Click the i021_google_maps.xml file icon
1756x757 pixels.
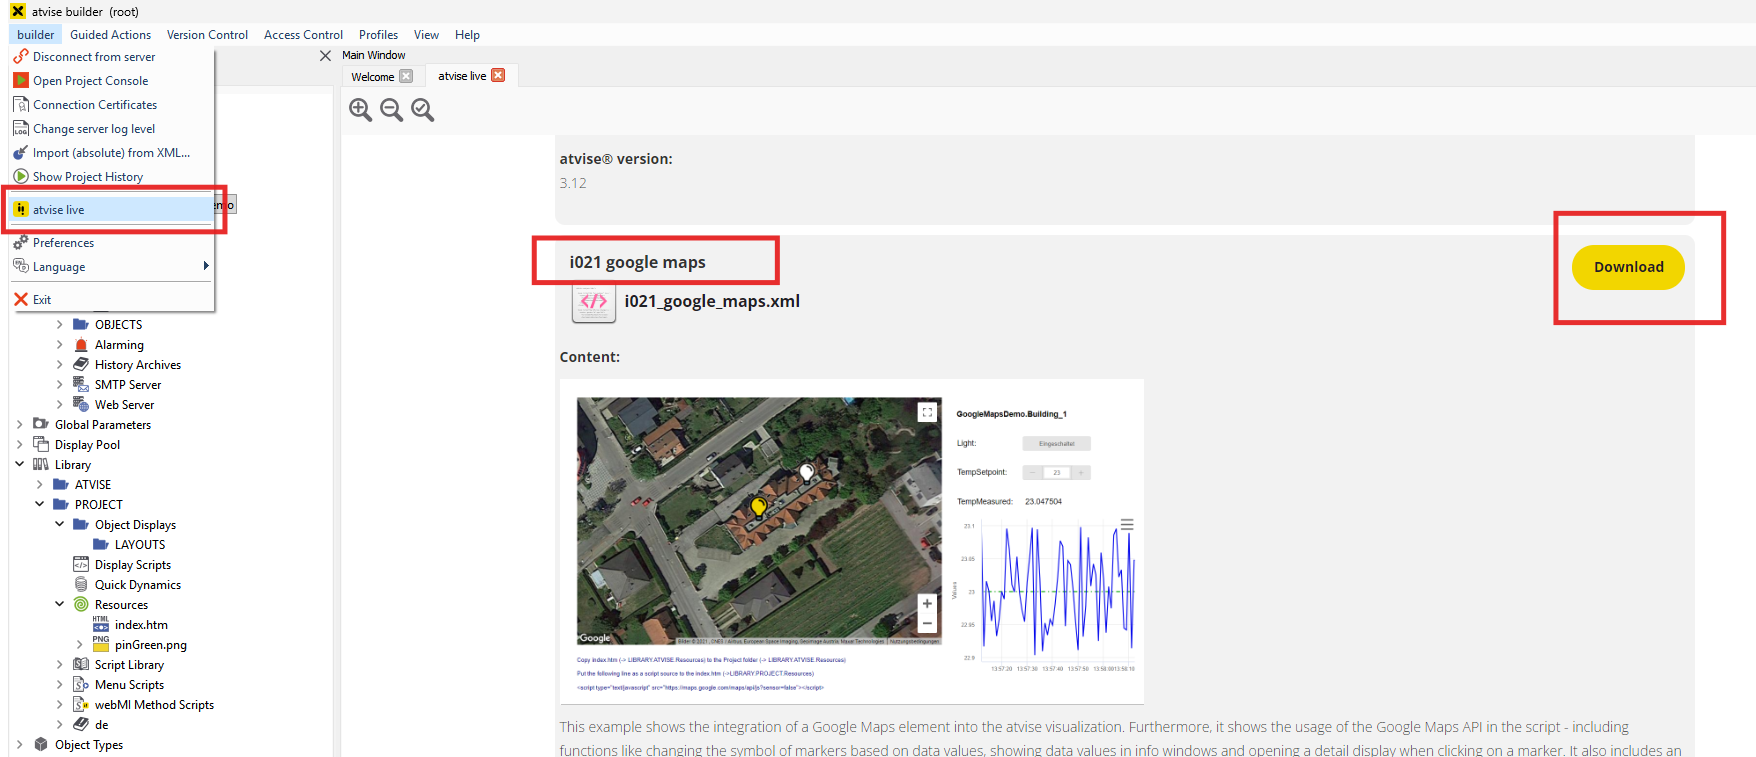coord(593,302)
